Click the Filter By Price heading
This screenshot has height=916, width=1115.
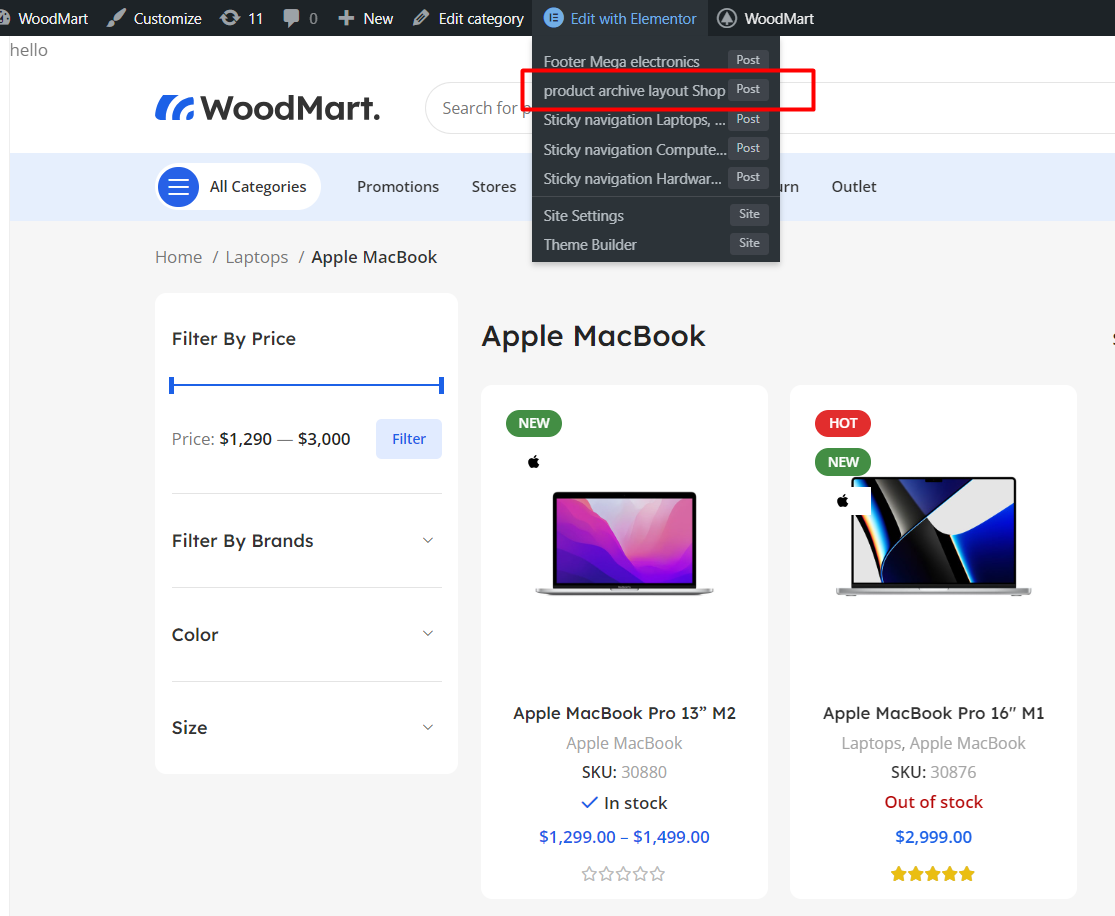pyautogui.click(x=234, y=339)
